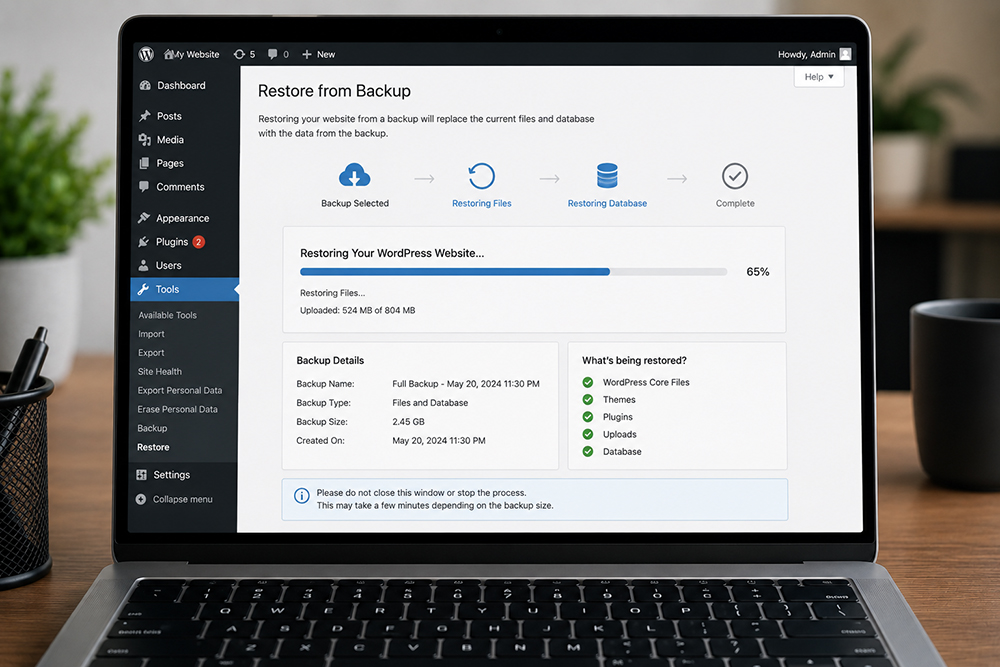Click the Comments bubble icon in sidebar

pos(144,187)
